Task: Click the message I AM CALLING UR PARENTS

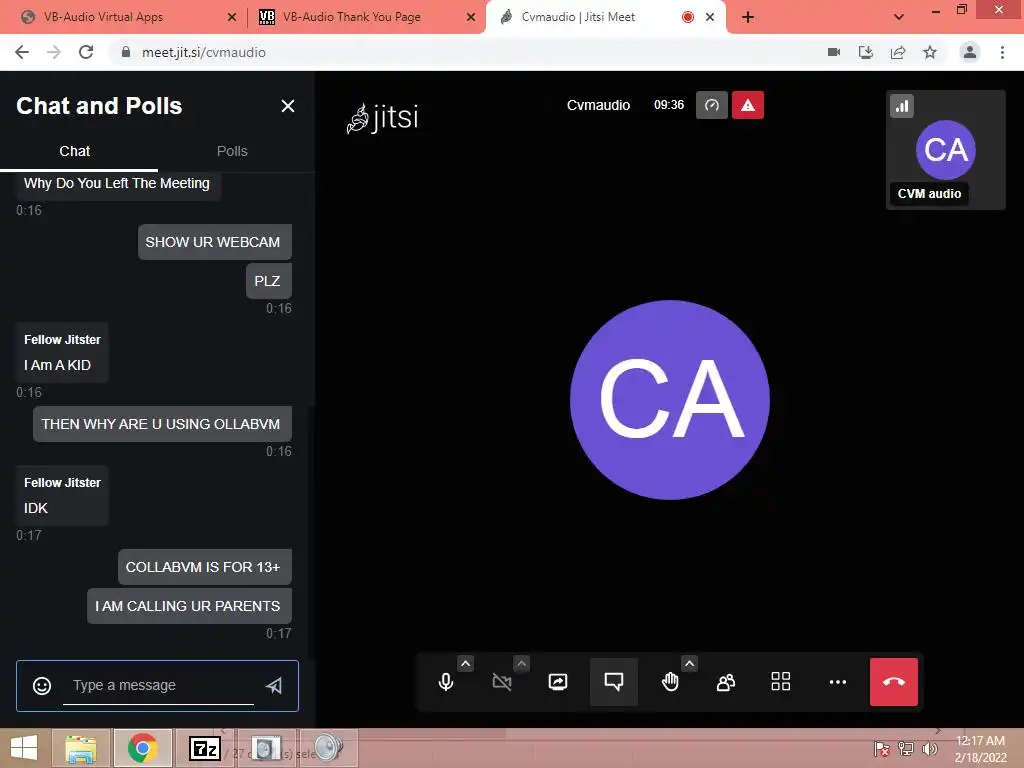Action: [x=189, y=606]
